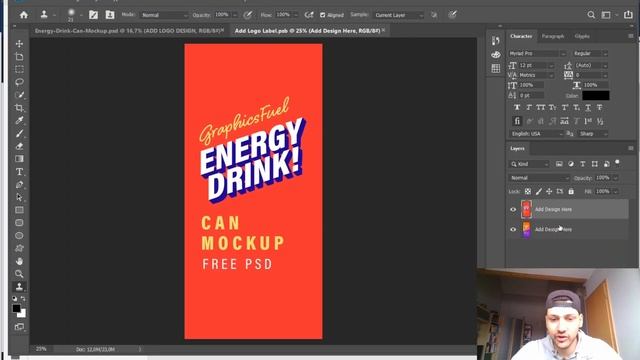Open the blending Mode dropdown in options bar
The height and width of the screenshot is (360, 640).
(x=164, y=15)
